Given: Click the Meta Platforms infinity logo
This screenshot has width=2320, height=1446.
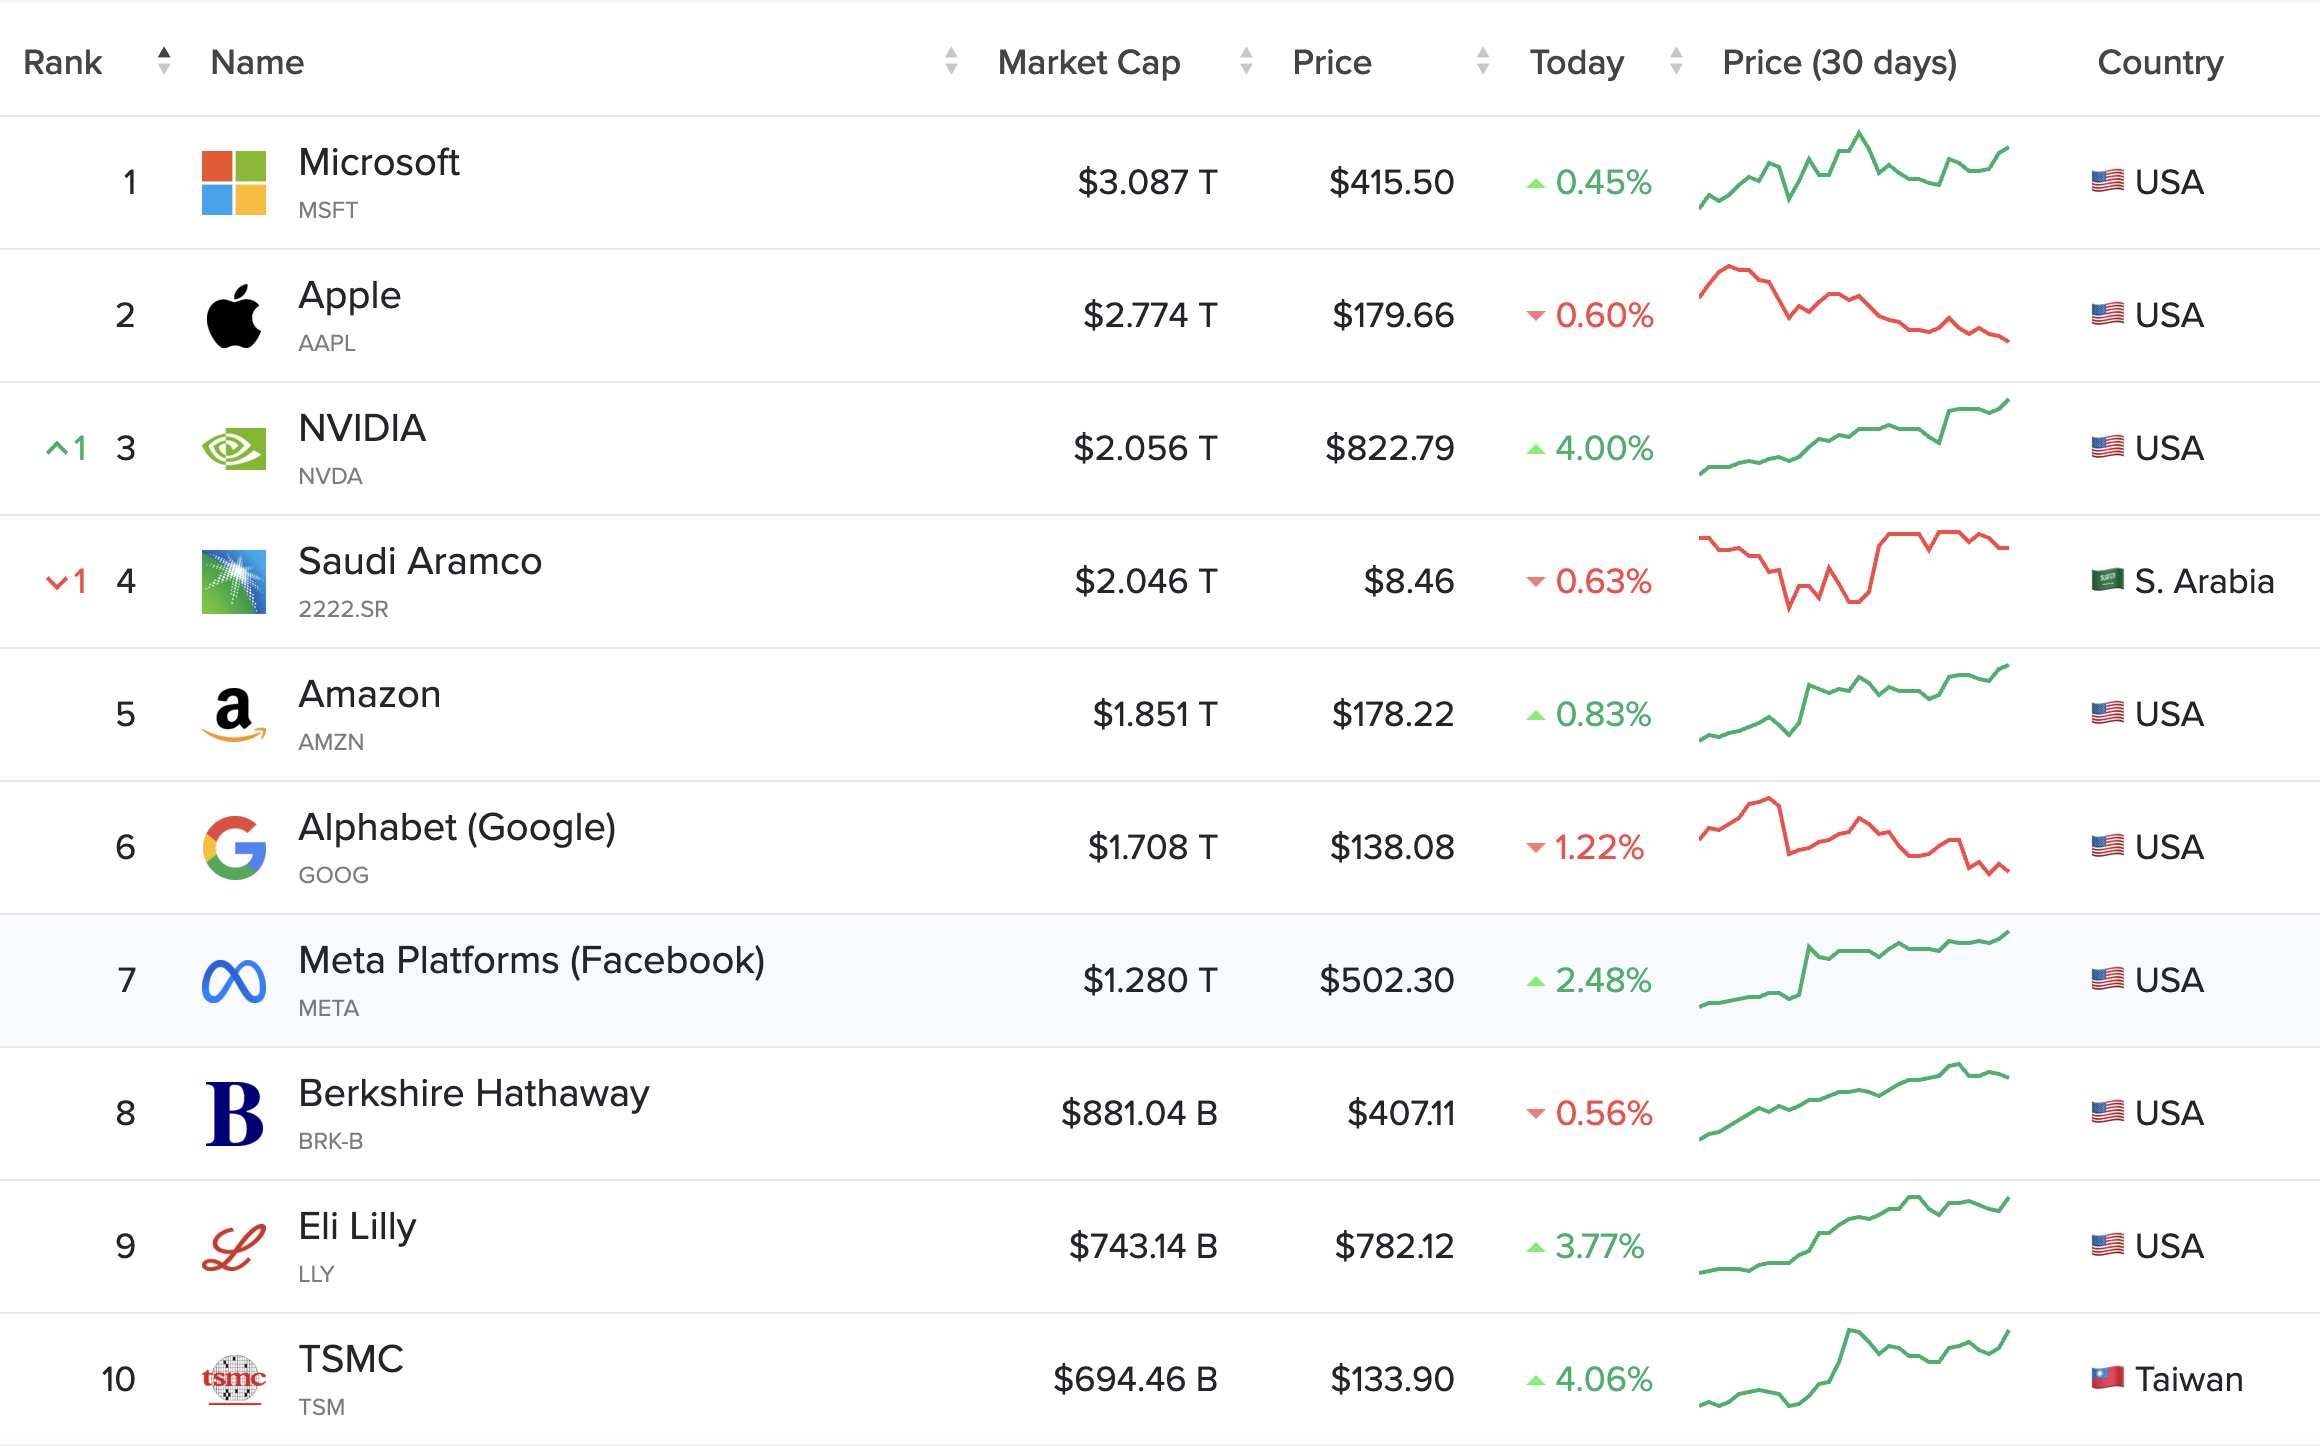Looking at the screenshot, I should tap(232, 980).
